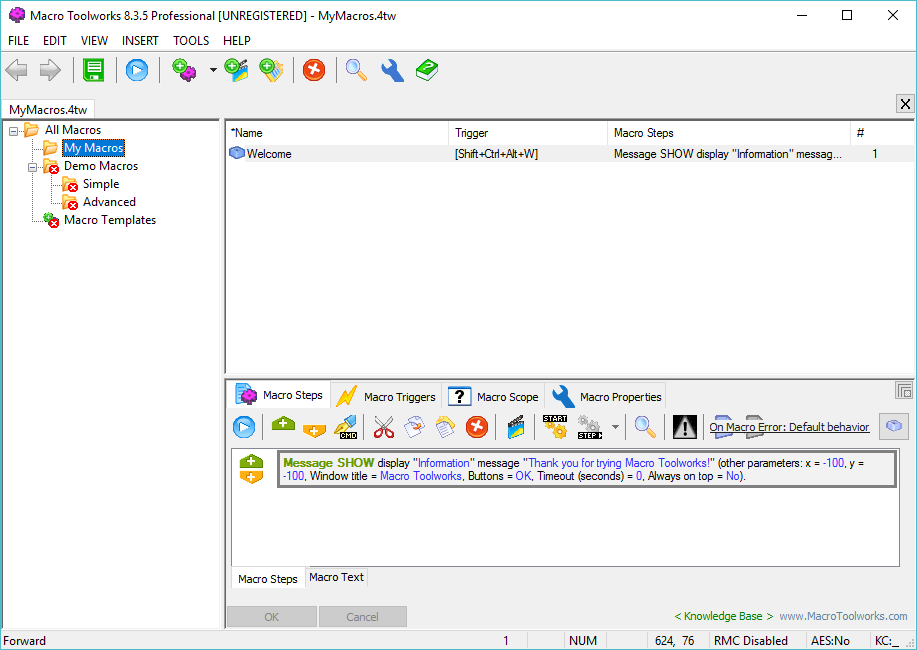The height and width of the screenshot is (650, 917).
Task: Sort by Name column header
Action: coord(337,133)
